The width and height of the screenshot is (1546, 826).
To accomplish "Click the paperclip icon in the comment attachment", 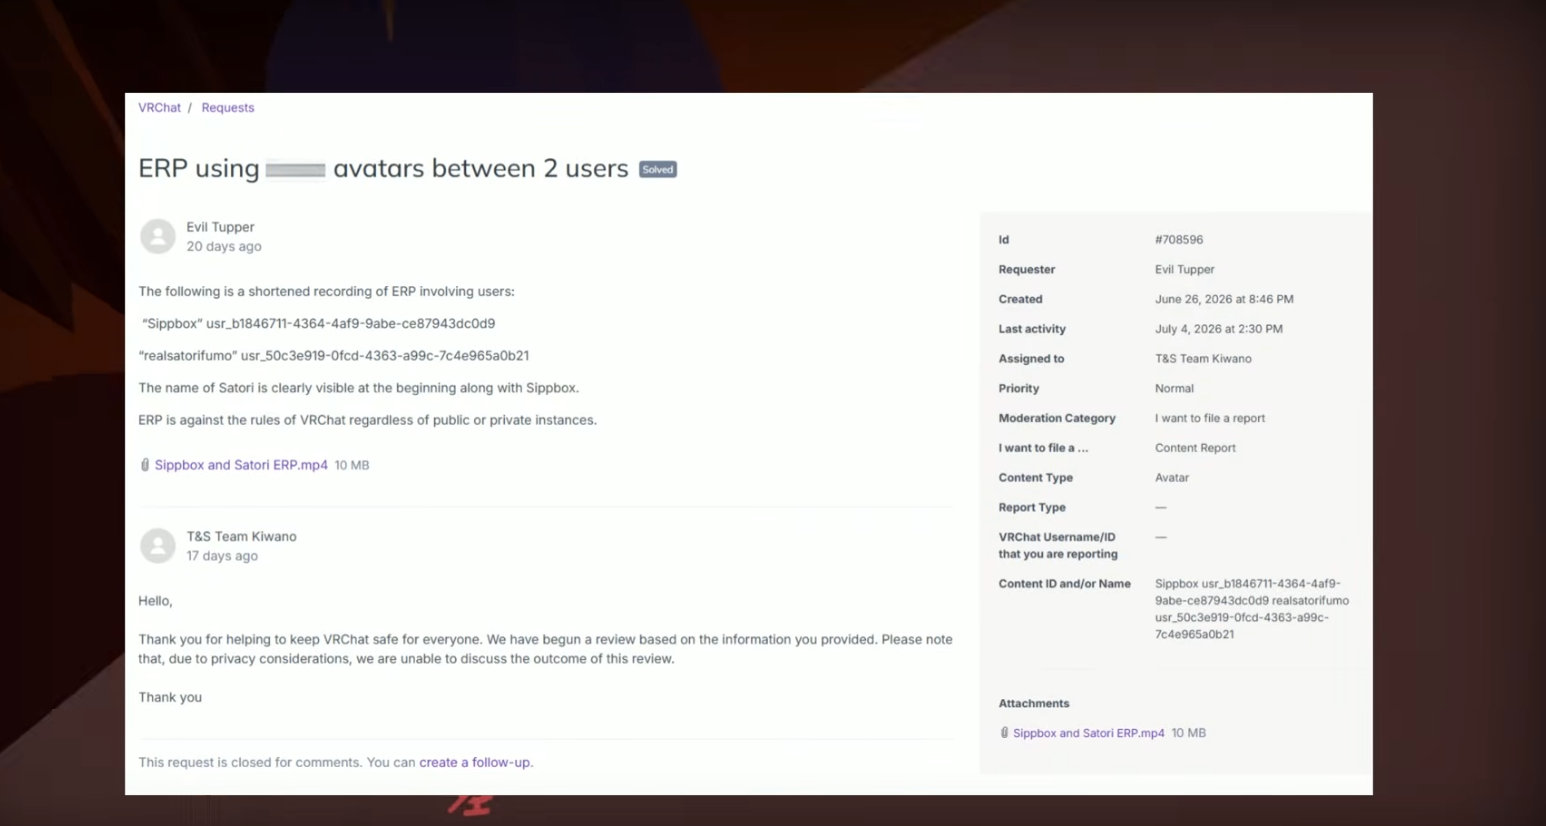I will 145,465.
